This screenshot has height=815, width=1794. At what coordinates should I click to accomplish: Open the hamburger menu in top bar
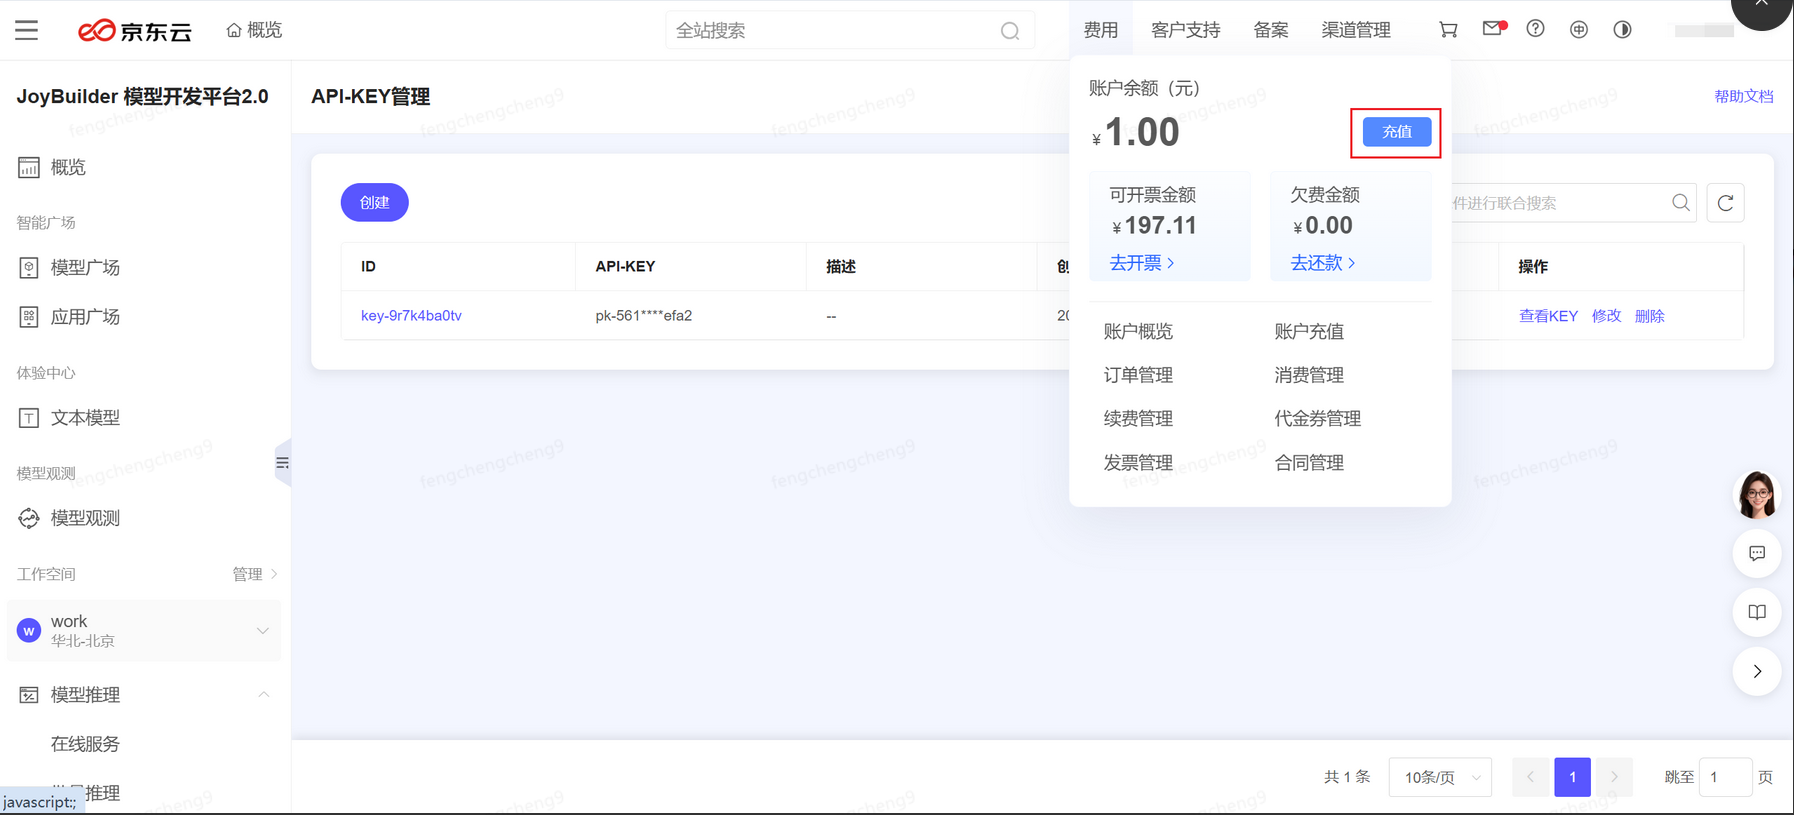point(27,30)
